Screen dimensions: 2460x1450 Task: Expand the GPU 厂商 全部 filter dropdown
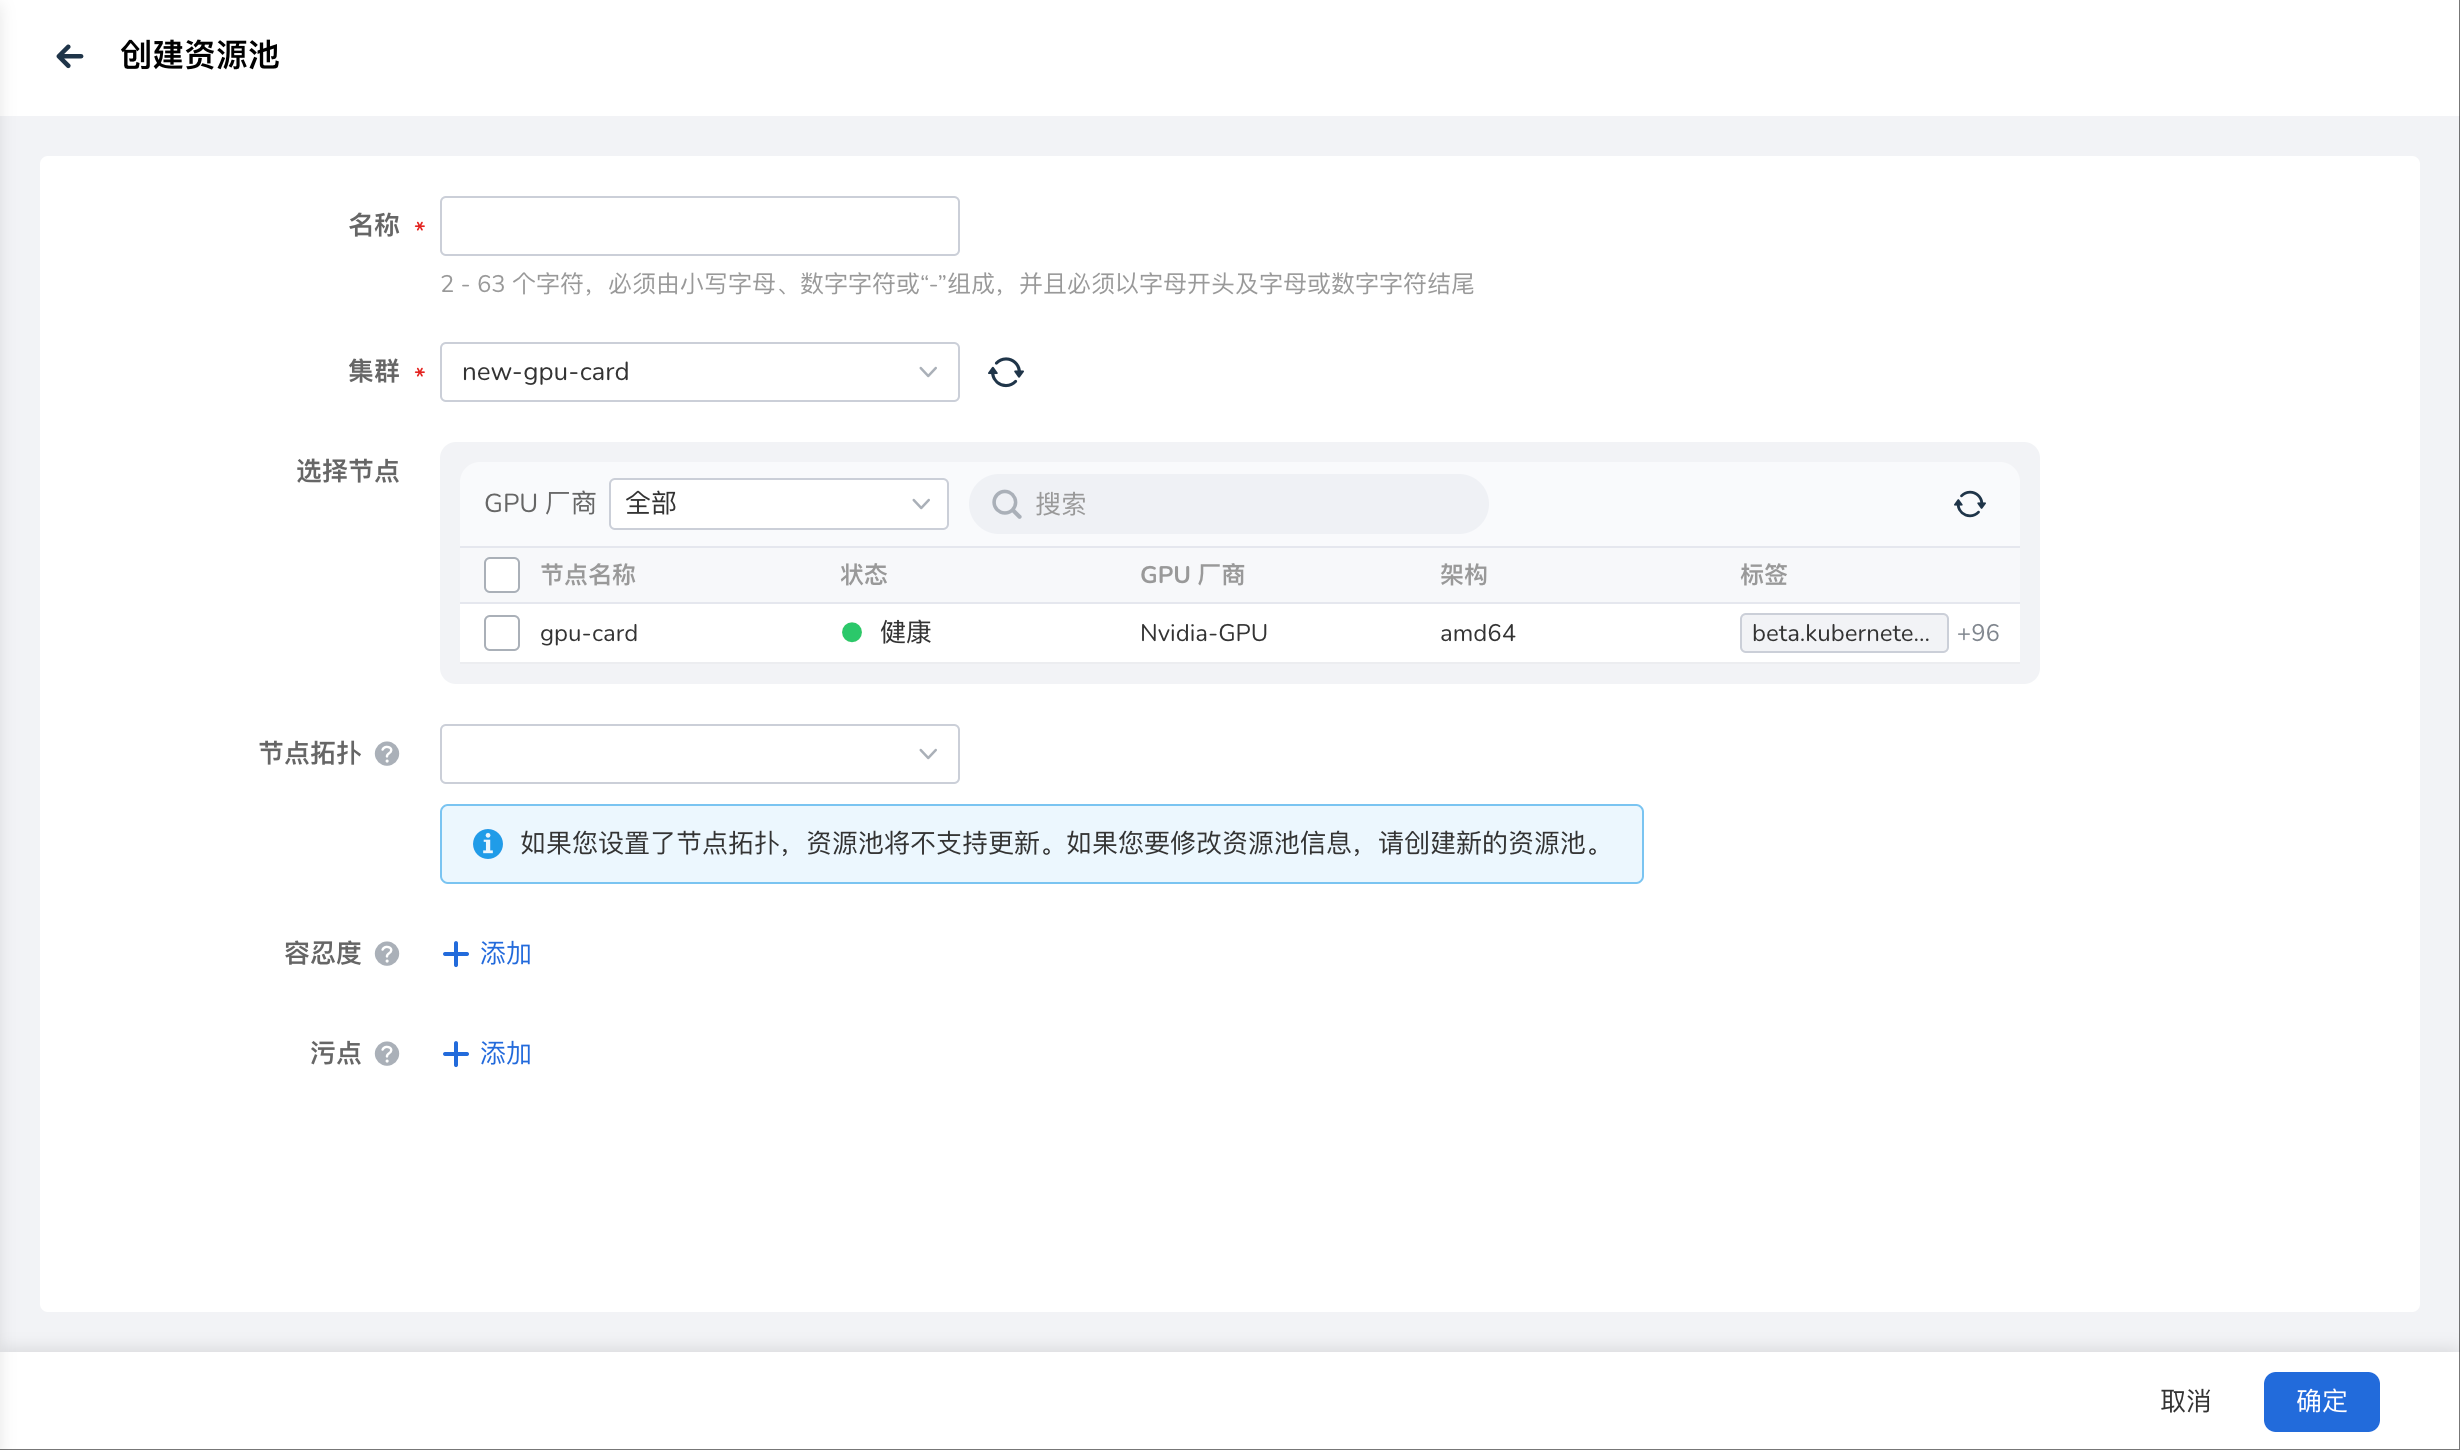pos(778,504)
